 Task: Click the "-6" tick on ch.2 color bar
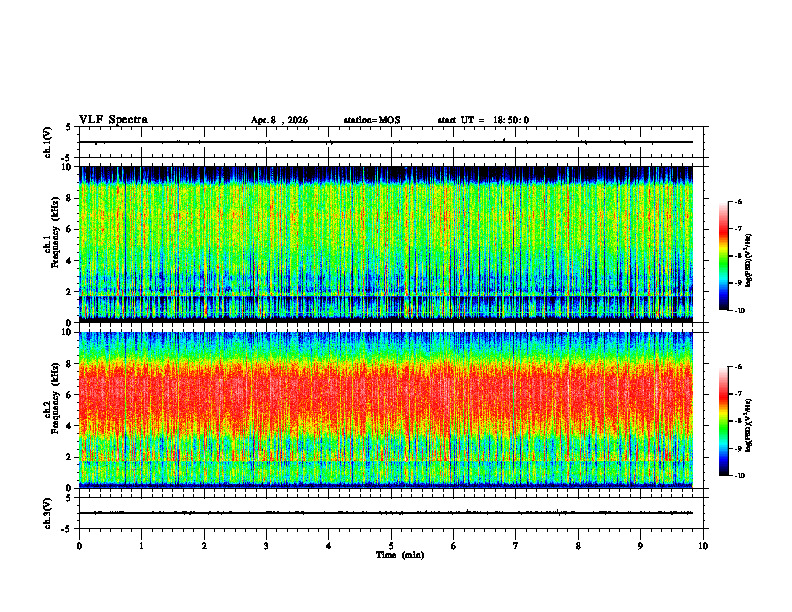pos(739,367)
